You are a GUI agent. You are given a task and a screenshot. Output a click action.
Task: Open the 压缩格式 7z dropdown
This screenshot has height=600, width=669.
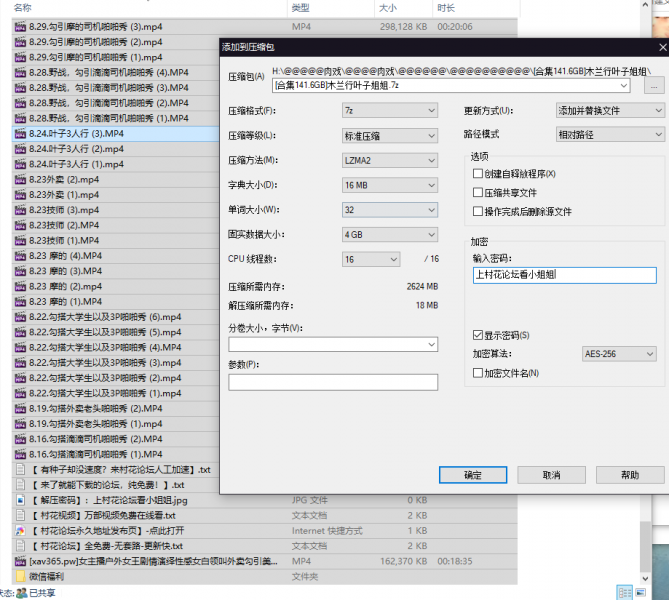[389, 111]
